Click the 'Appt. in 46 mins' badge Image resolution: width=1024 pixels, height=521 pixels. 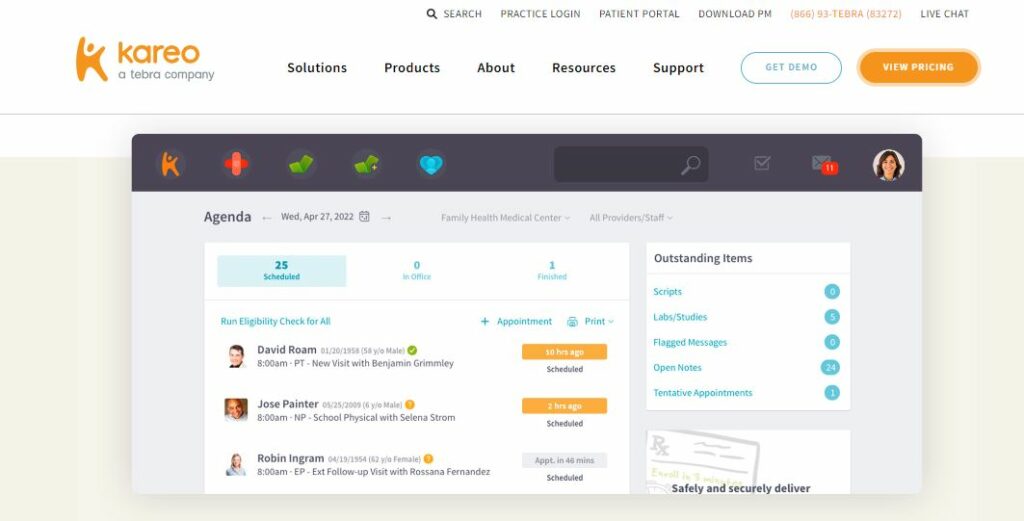[564, 460]
